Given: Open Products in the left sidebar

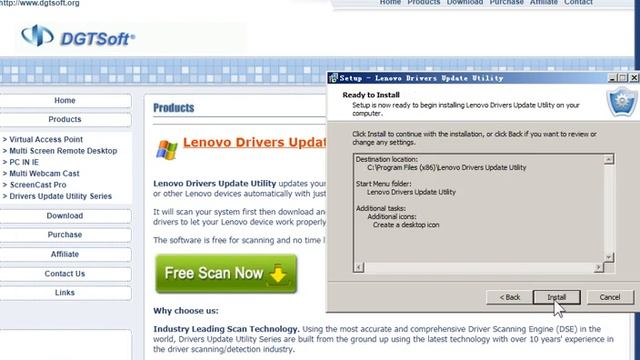Looking at the screenshot, I should point(65,119).
